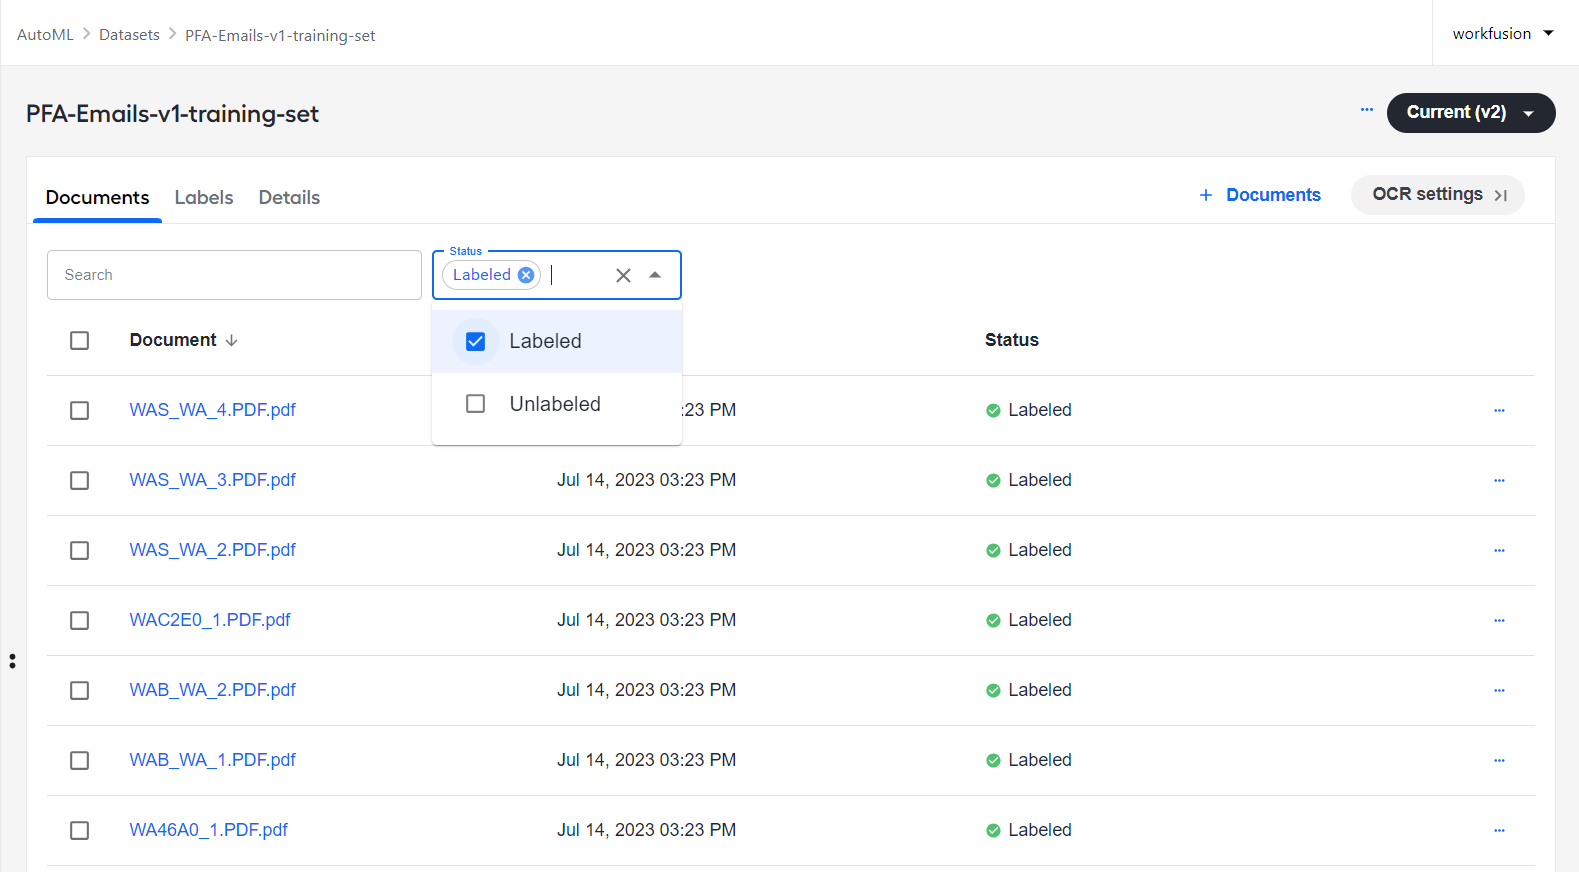Open the workfusion account dropdown
The width and height of the screenshot is (1579, 872).
tap(1503, 34)
